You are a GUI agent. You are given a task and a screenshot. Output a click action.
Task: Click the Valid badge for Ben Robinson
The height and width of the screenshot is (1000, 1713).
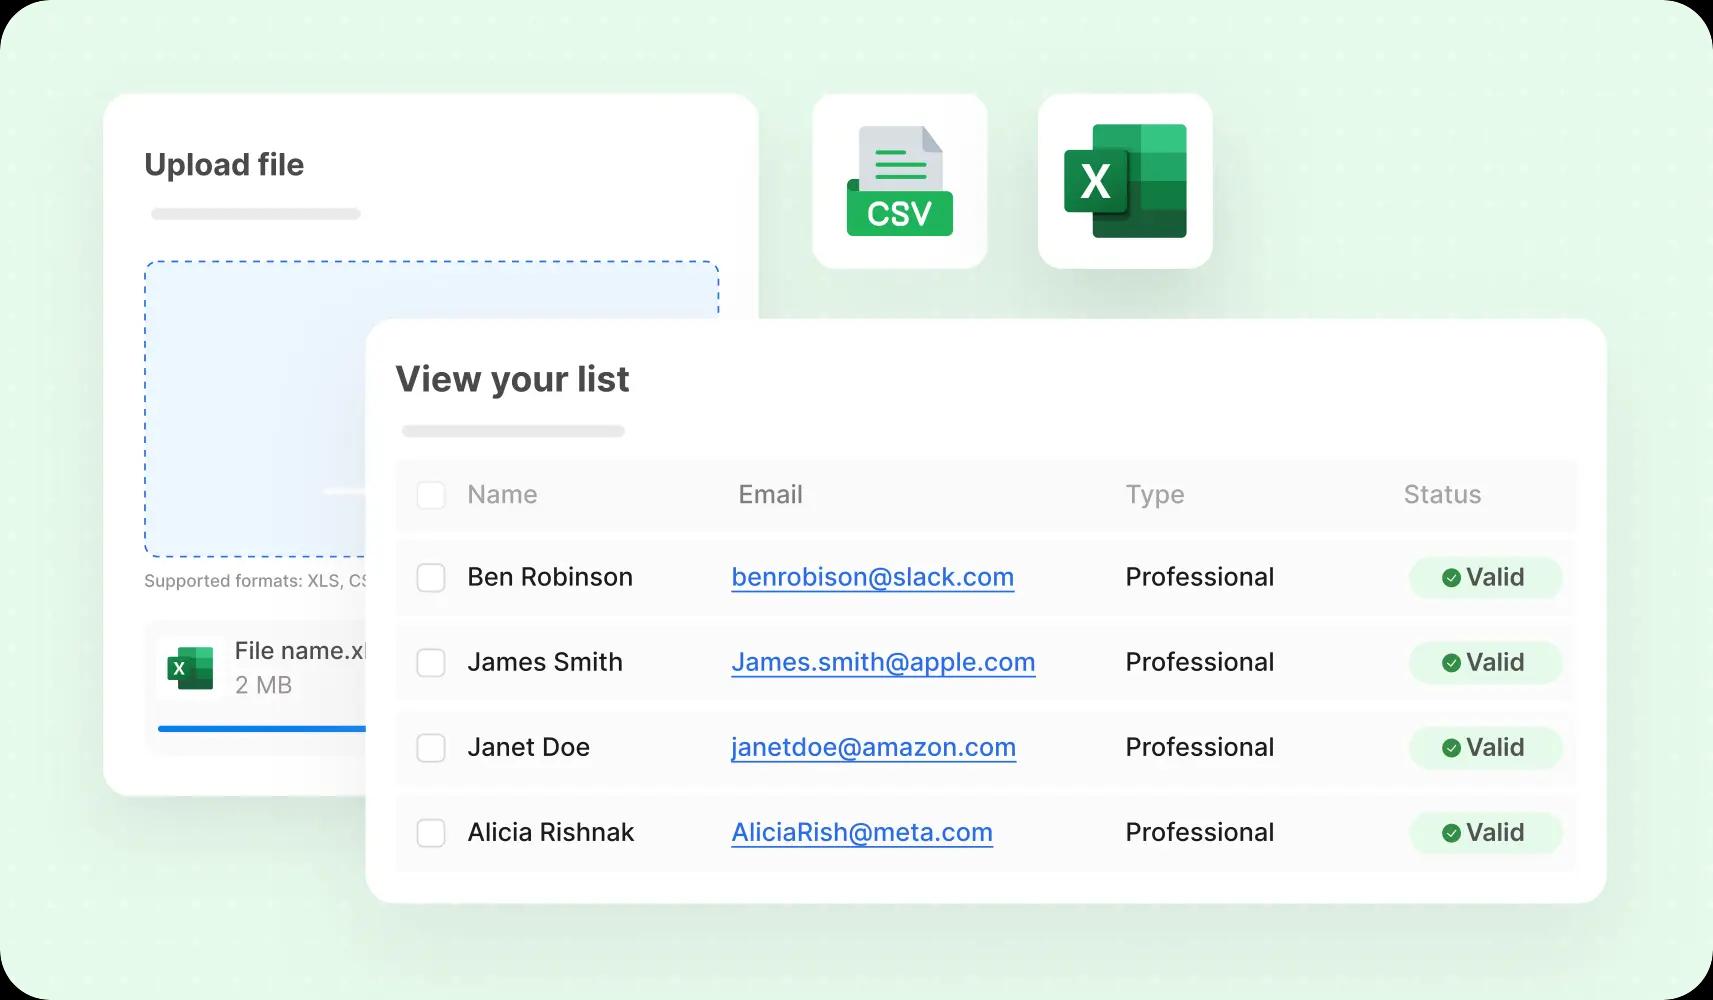pyautogui.click(x=1485, y=578)
